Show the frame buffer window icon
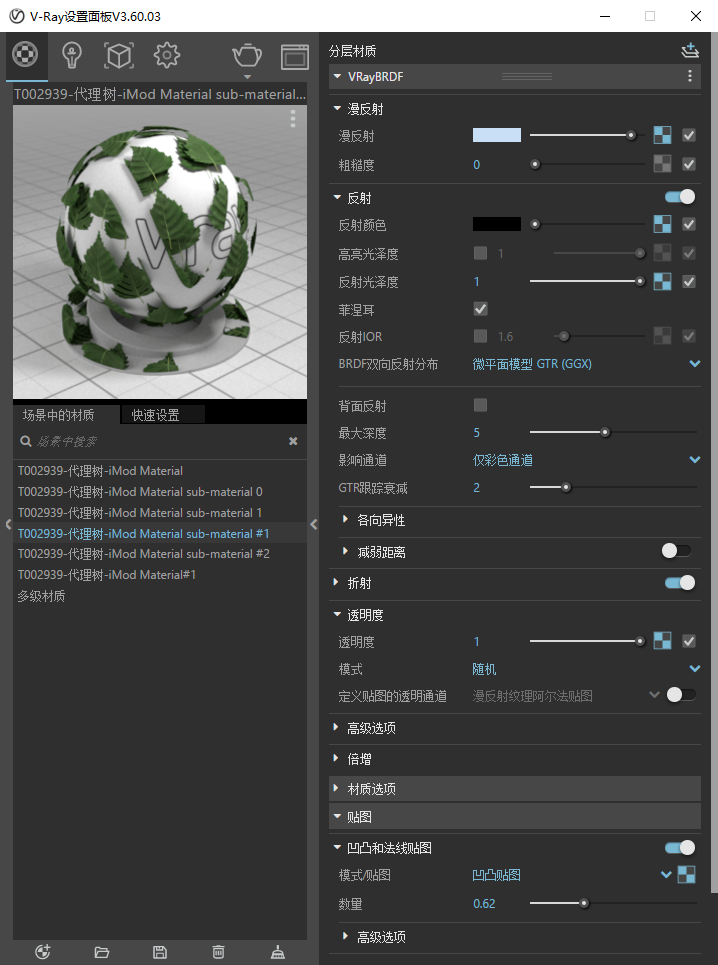 pyautogui.click(x=295, y=56)
